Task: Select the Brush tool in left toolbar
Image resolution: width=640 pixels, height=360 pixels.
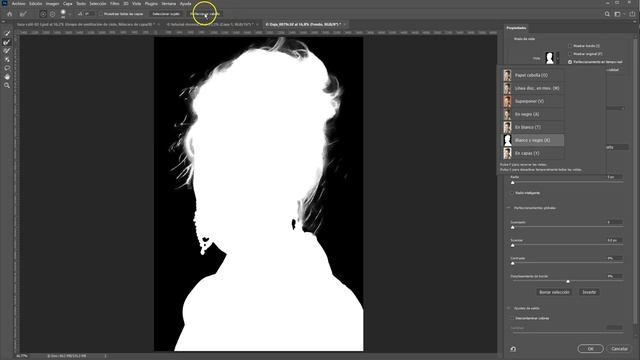Action: (x=7, y=51)
